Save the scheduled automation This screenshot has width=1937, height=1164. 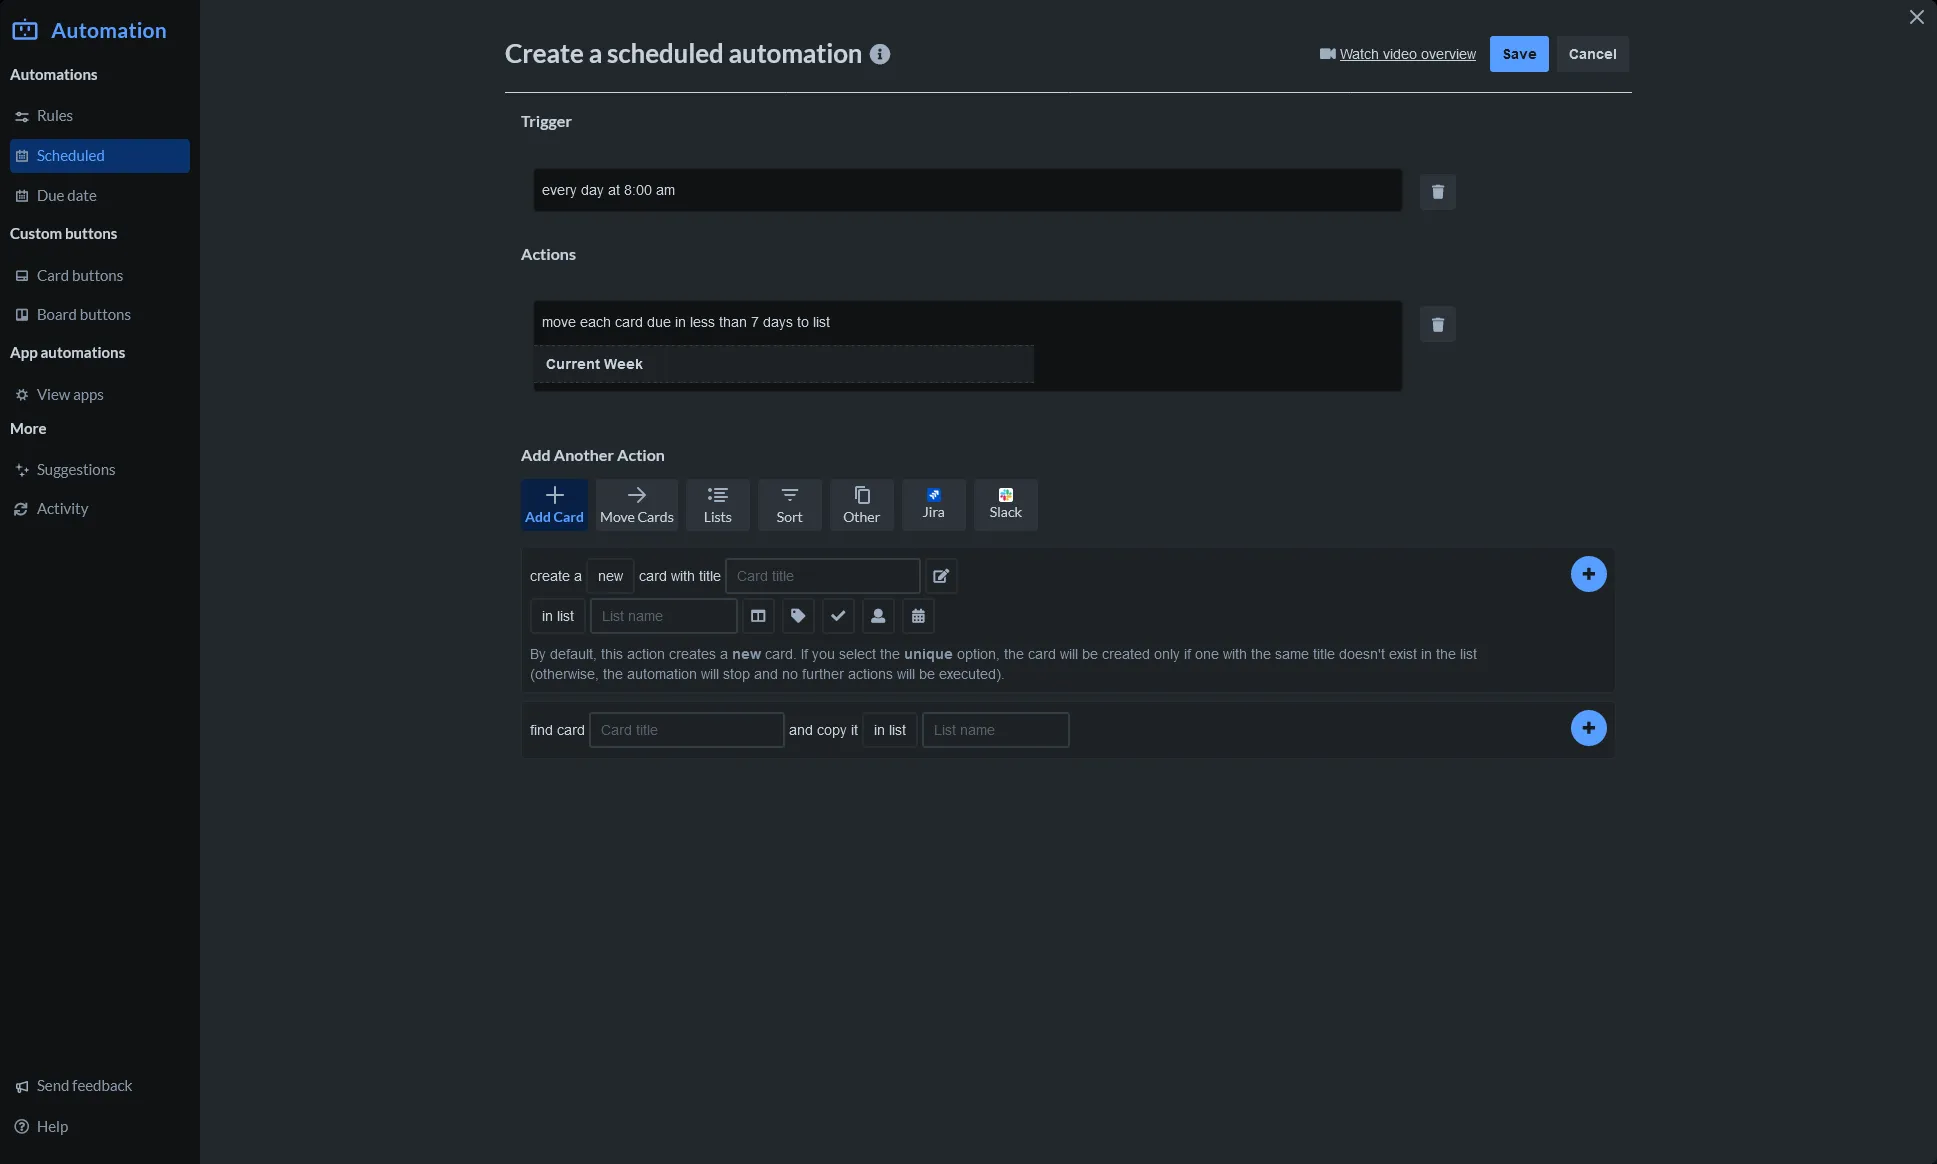pos(1518,53)
